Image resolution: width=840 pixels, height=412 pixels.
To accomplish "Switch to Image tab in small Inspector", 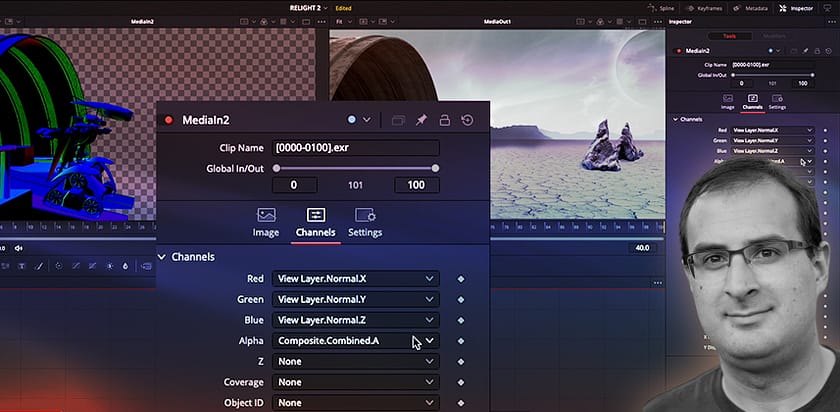I will point(728,101).
